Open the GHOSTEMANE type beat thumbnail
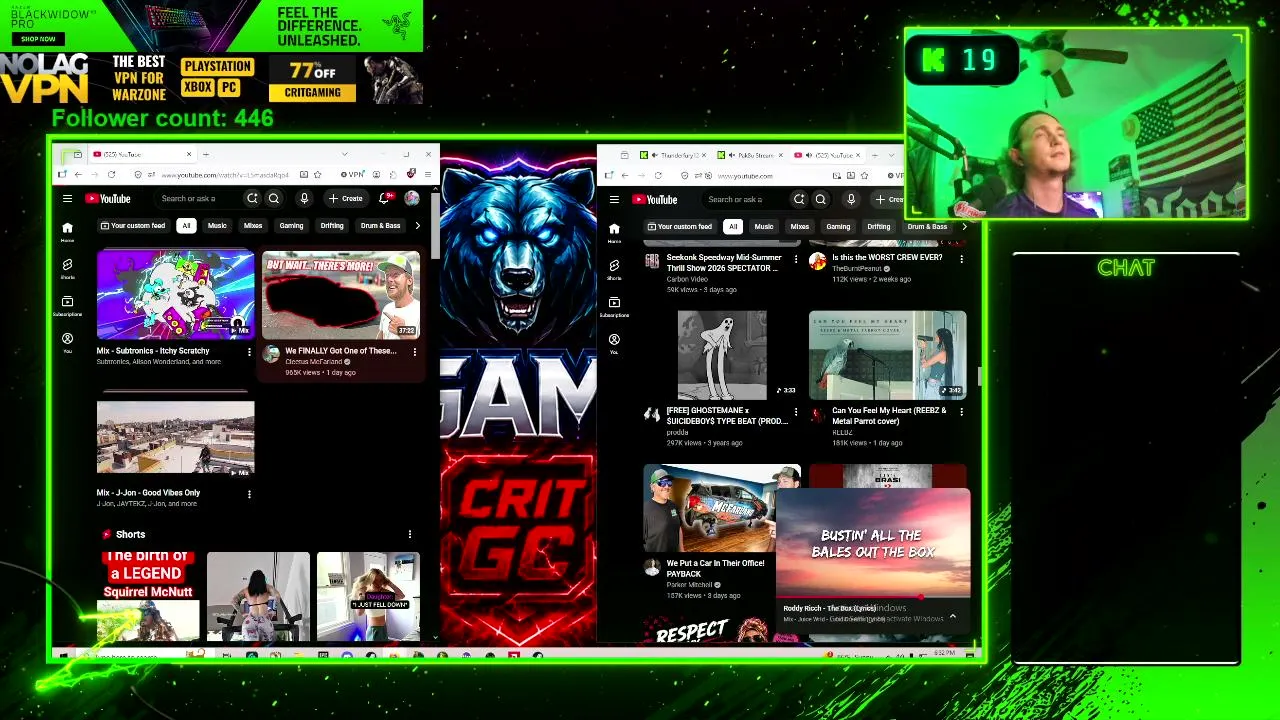1280x720 pixels. tap(722, 355)
